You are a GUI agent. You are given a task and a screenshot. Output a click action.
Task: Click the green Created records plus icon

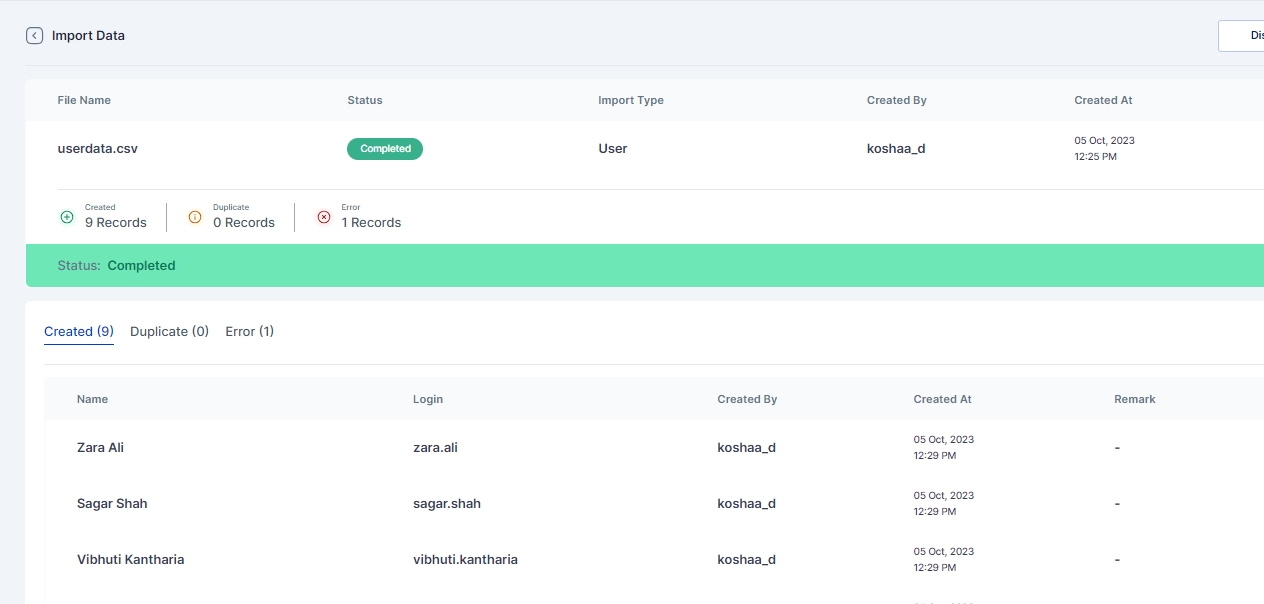pyautogui.click(x=67, y=216)
